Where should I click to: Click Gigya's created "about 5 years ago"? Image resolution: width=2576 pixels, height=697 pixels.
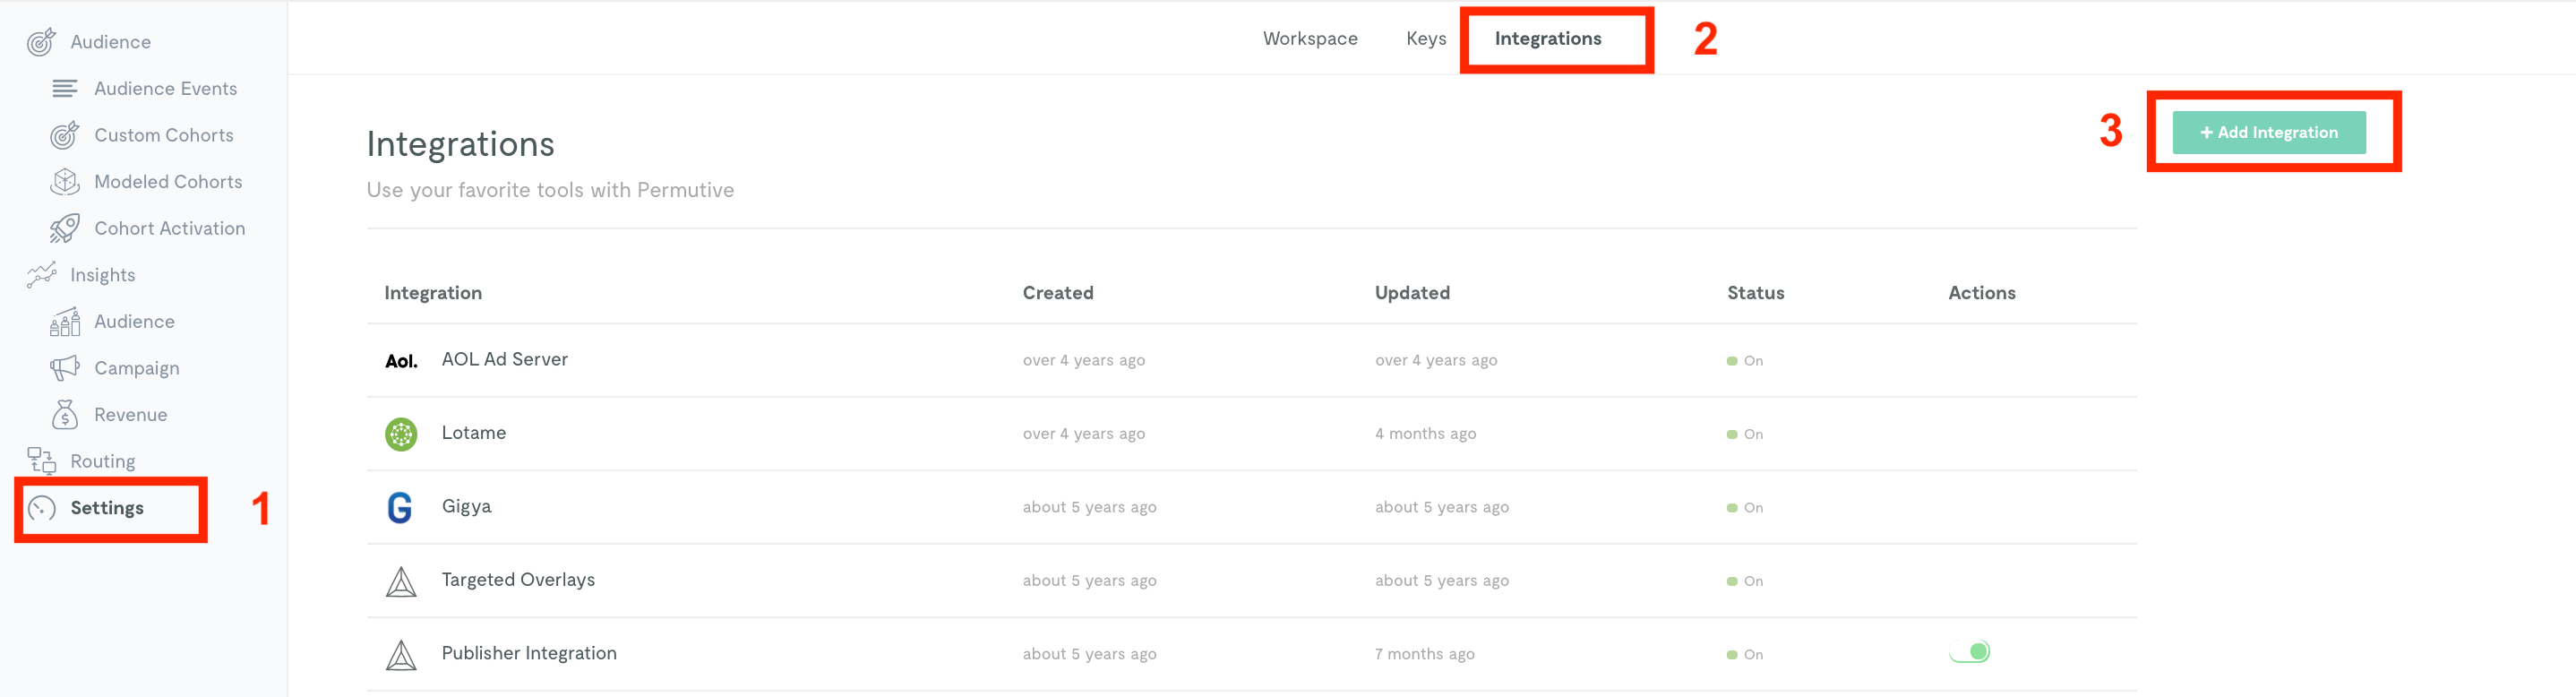(1089, 507)
